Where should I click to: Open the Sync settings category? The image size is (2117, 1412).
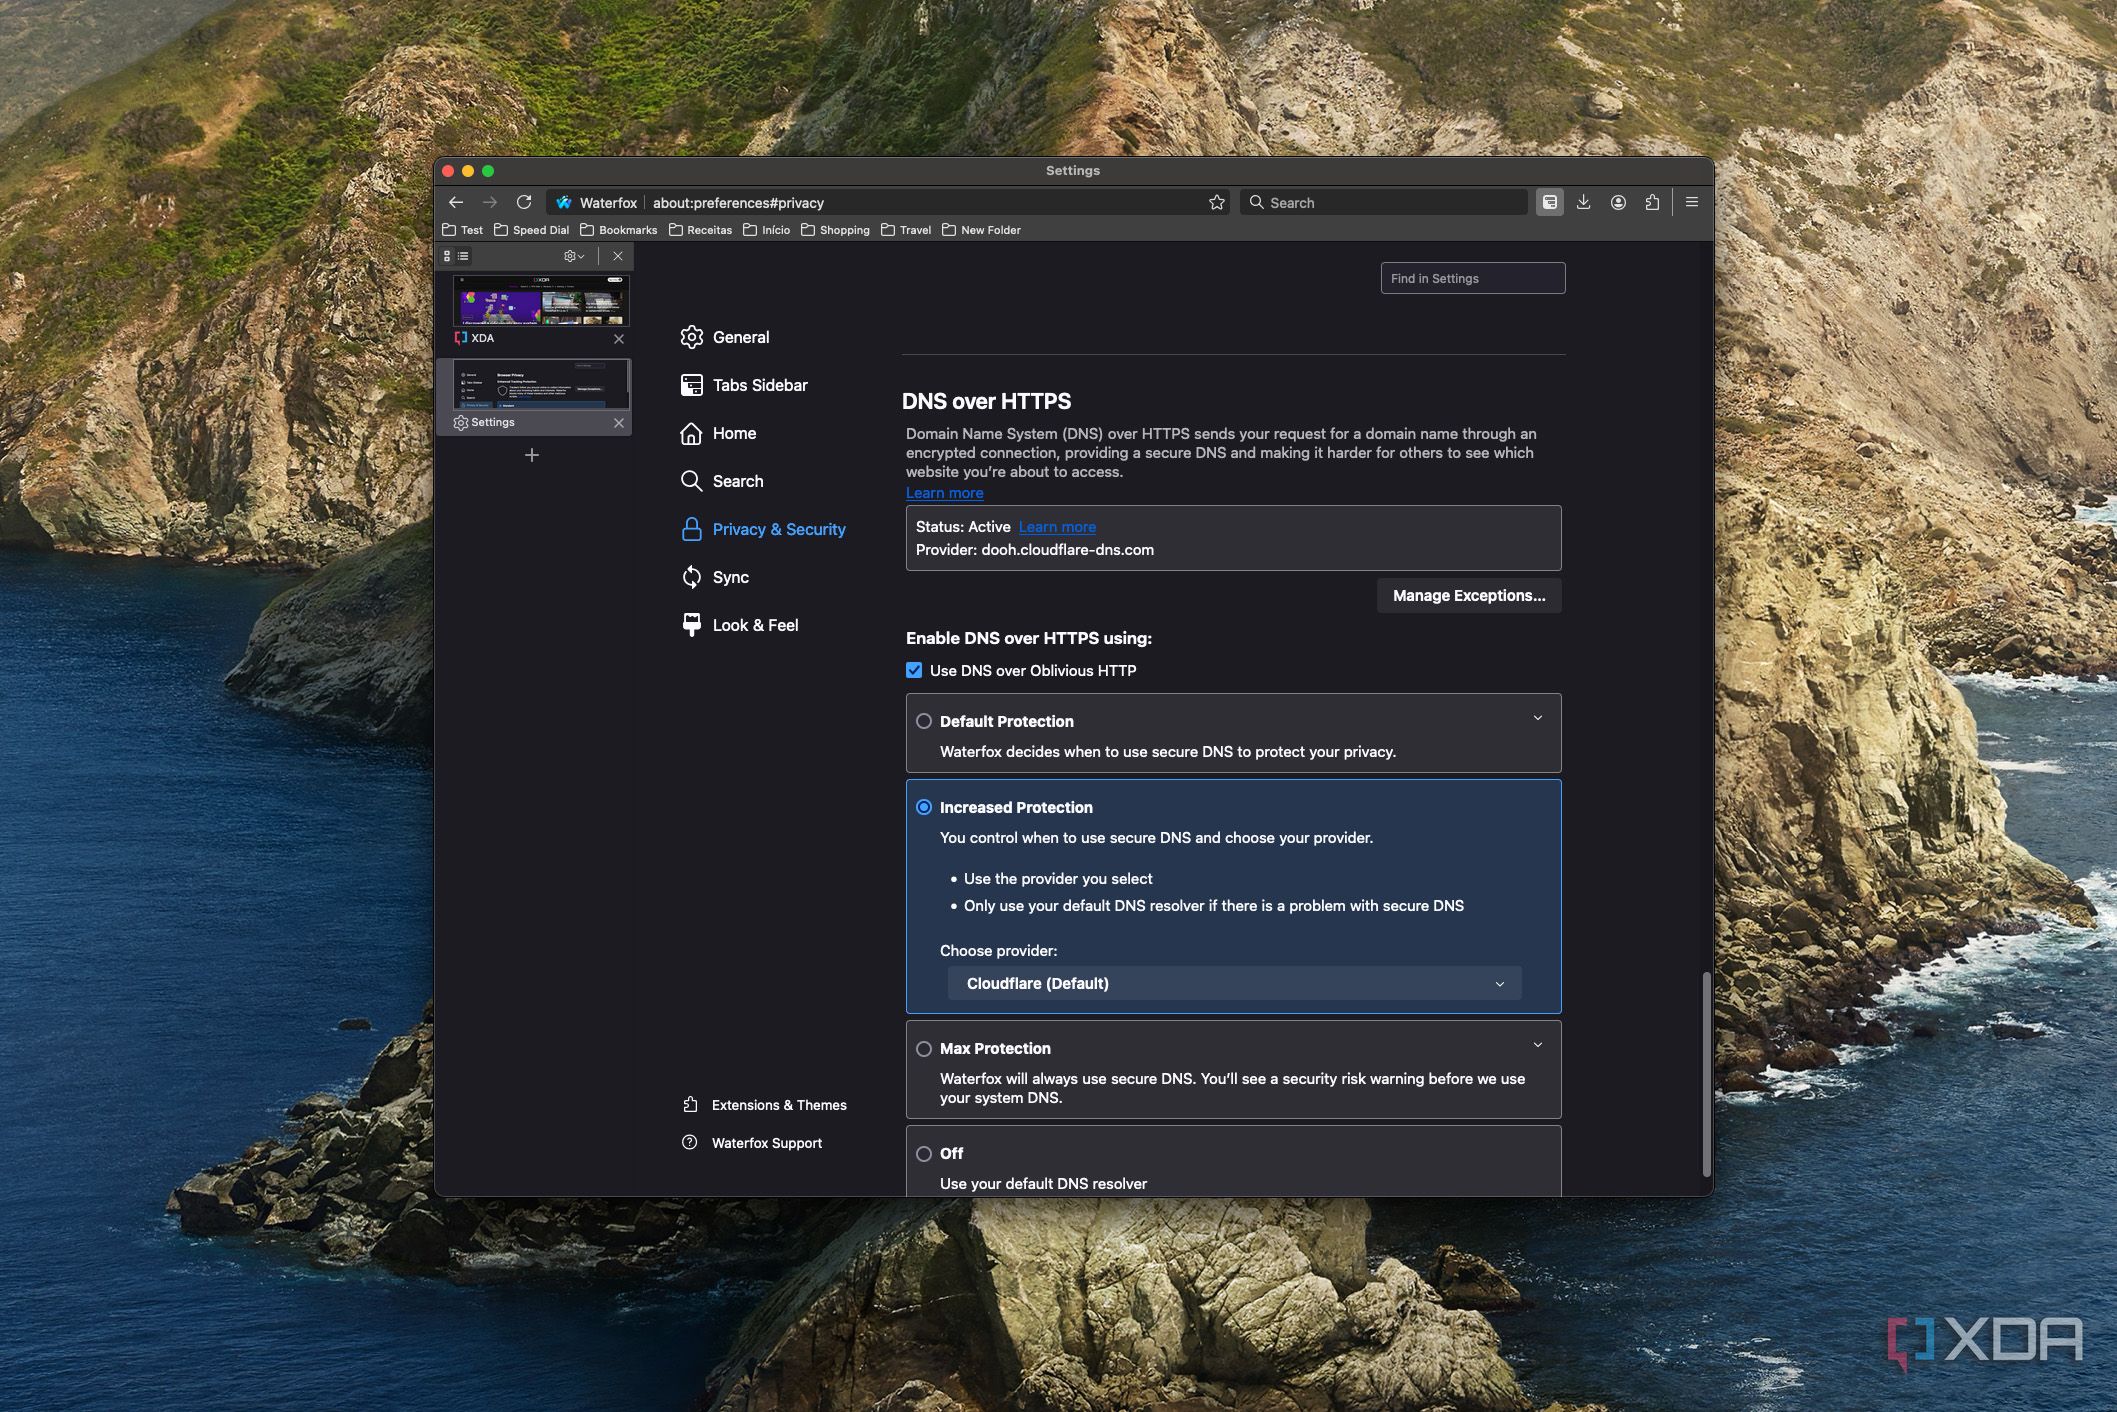pyautogui.click(x=731, y=577)
